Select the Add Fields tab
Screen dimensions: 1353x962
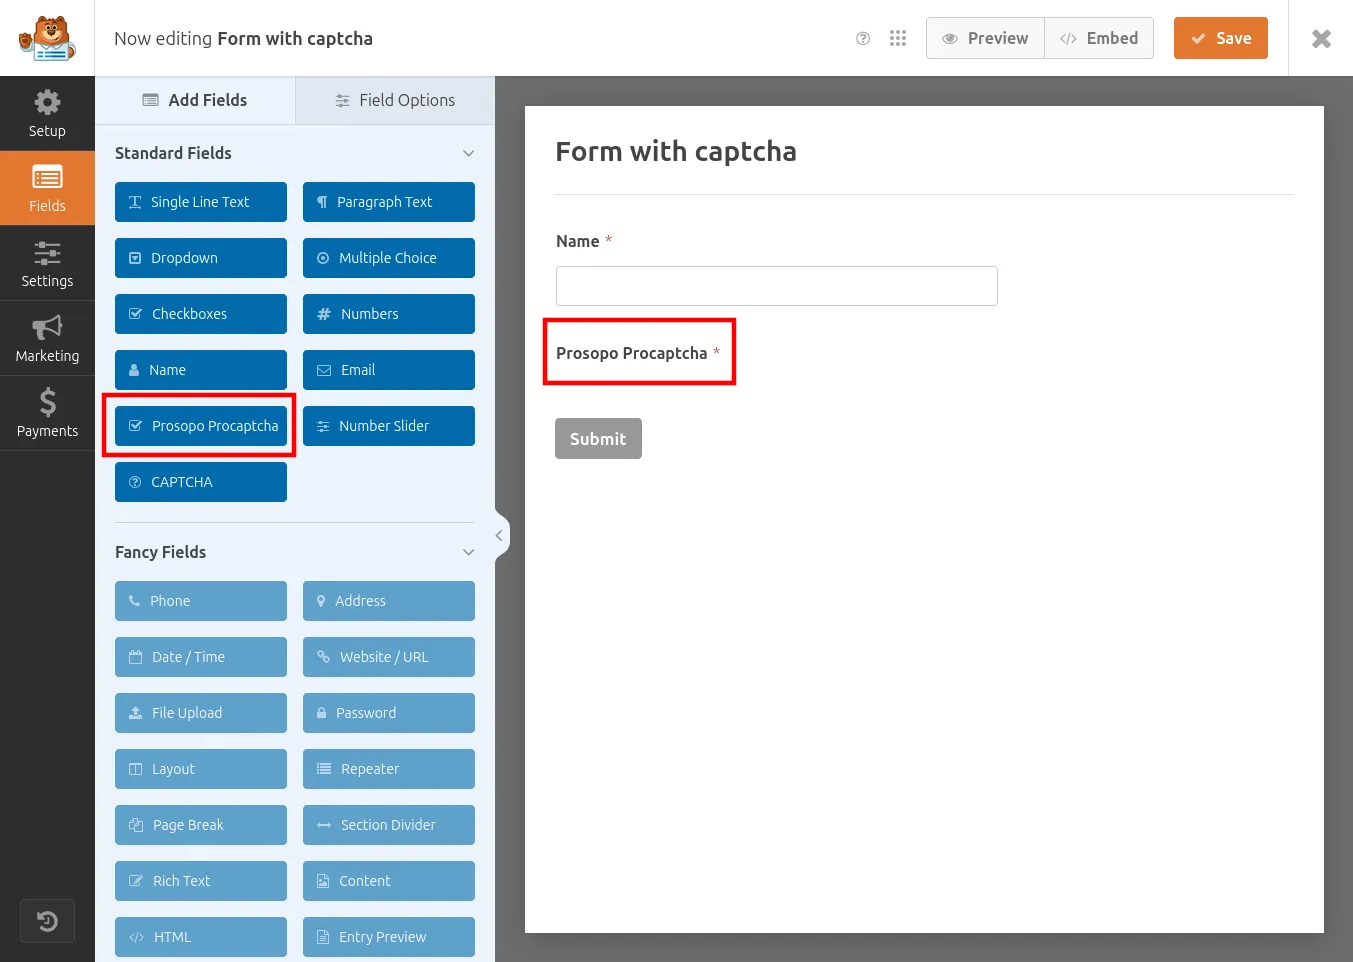point(195,100)
